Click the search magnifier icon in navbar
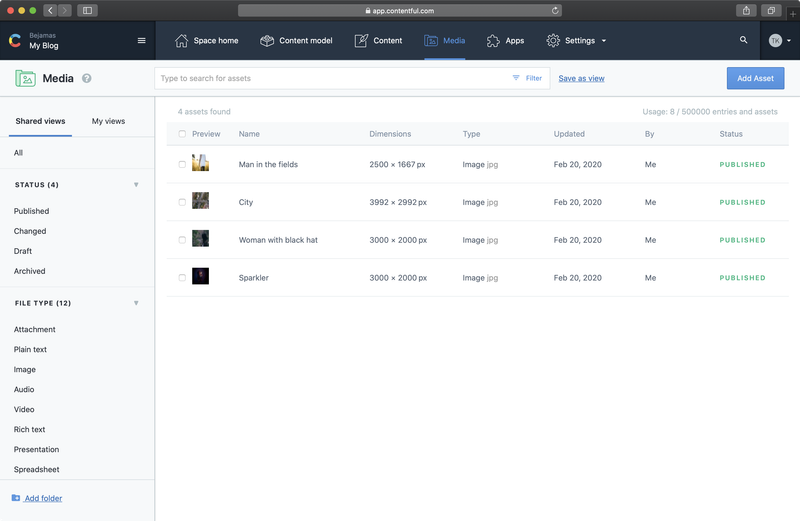 (743, 40)
